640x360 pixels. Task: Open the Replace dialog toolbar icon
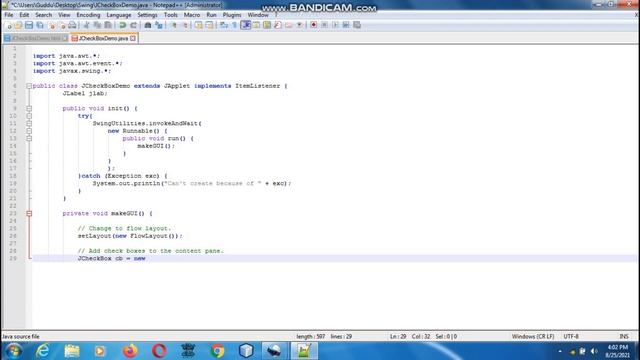point(159,25)
